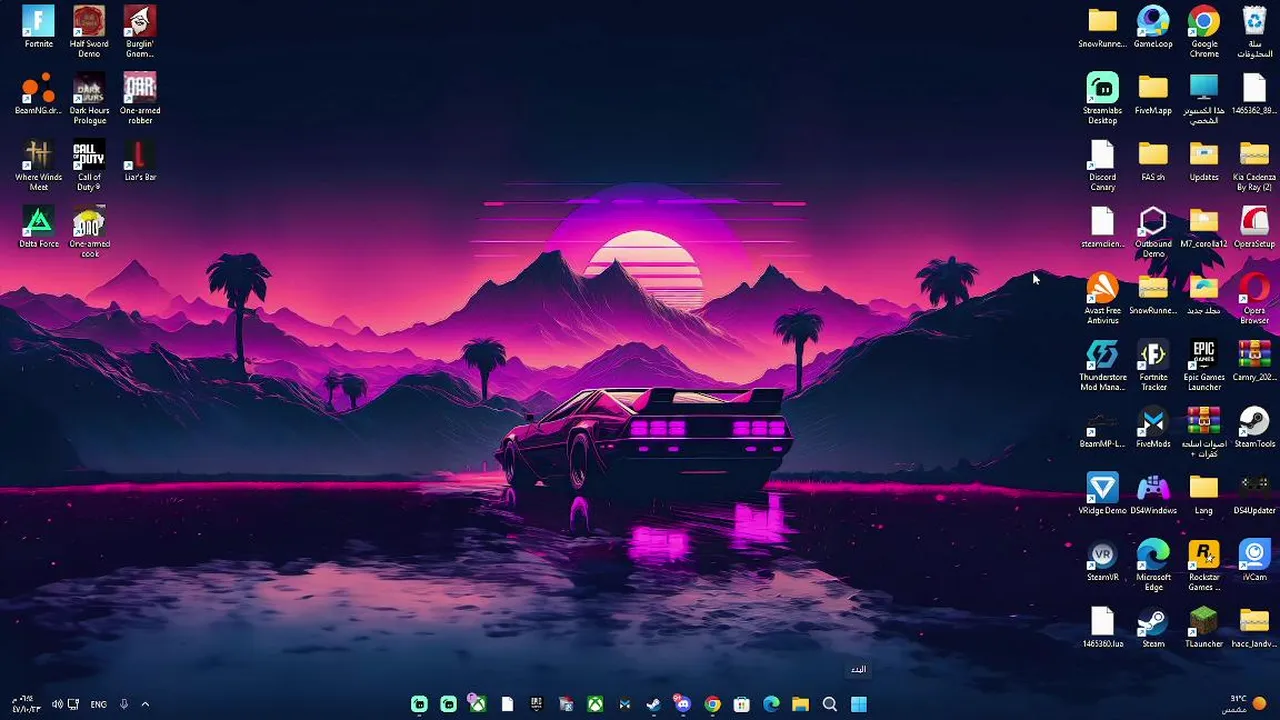This screenshot has height=720, width=1280.
Task: Expand the system tray hidden icons chevron
Action: pos(145,704)
